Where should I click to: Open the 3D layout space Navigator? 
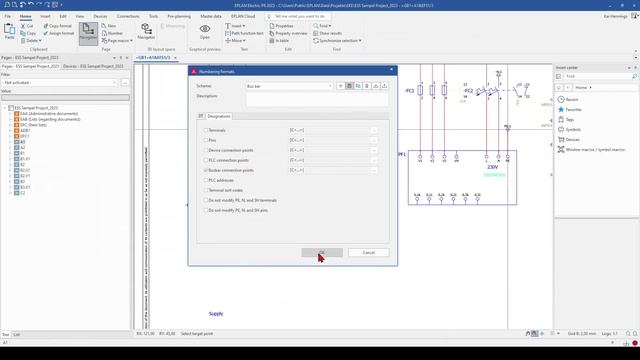pyautogui.click(x=146, y=32)
